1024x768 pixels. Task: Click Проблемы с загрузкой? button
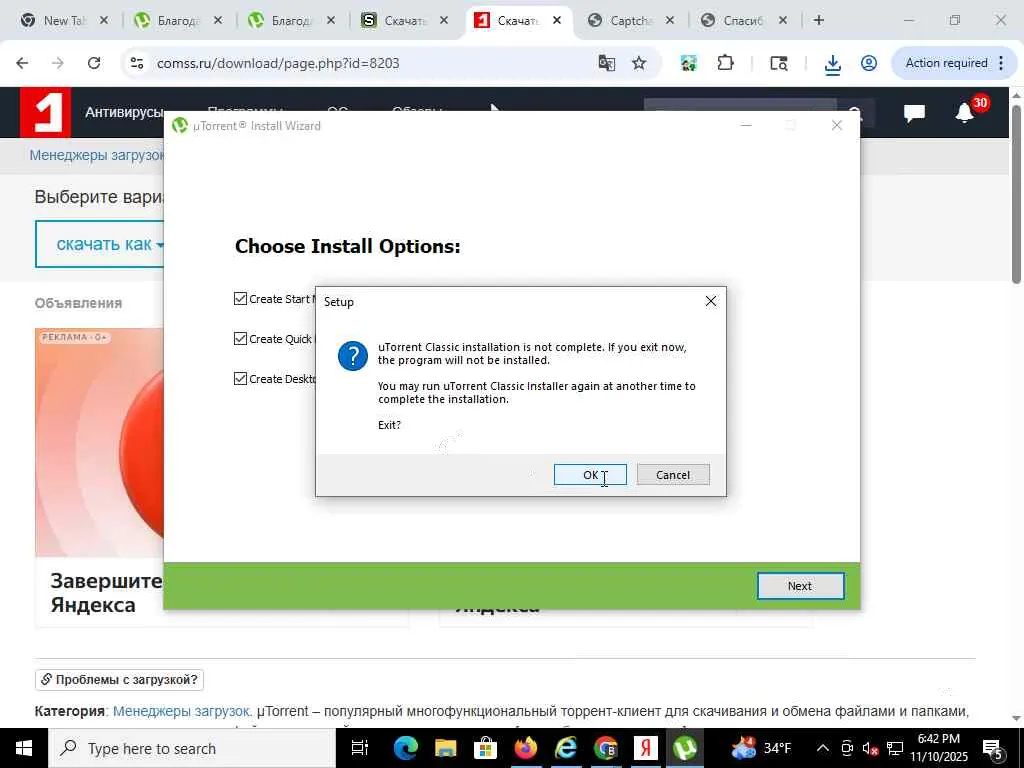click(x=120, y=680)
